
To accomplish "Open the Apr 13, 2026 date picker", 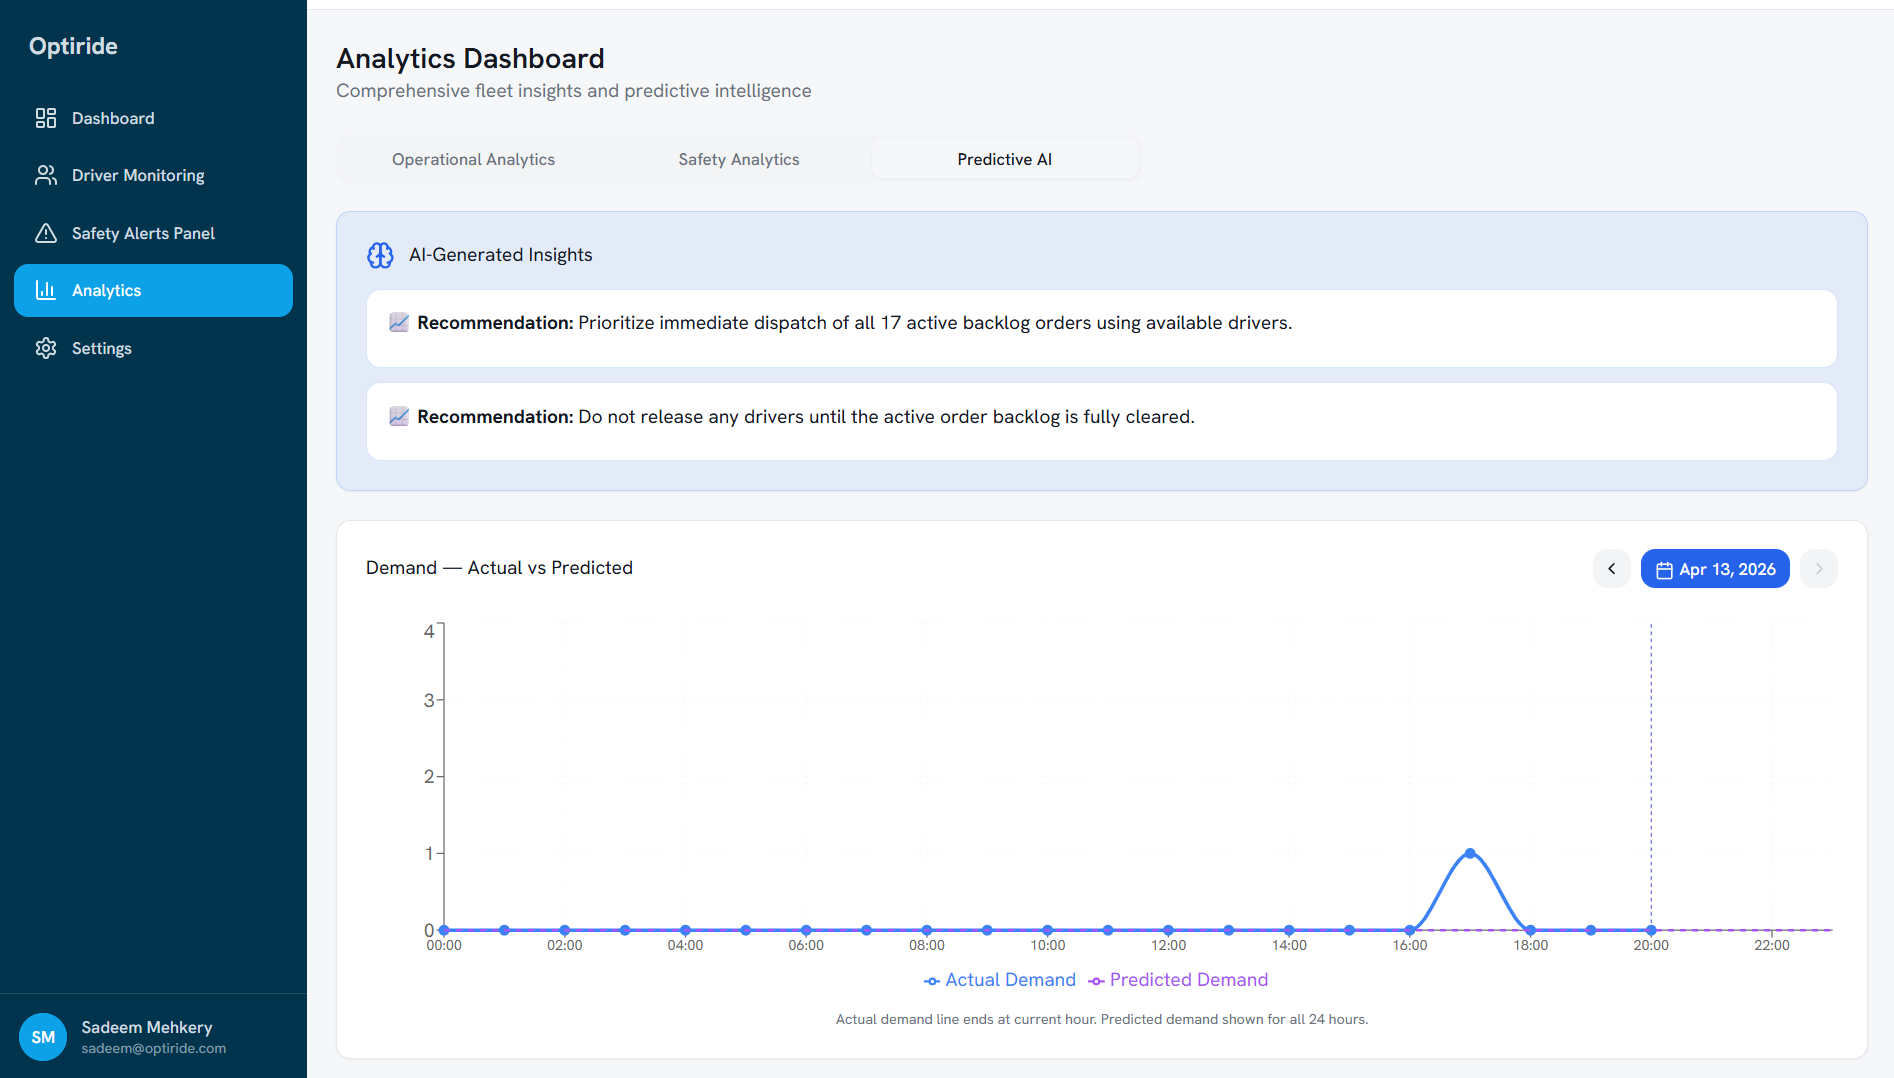I will [1715, 569].
